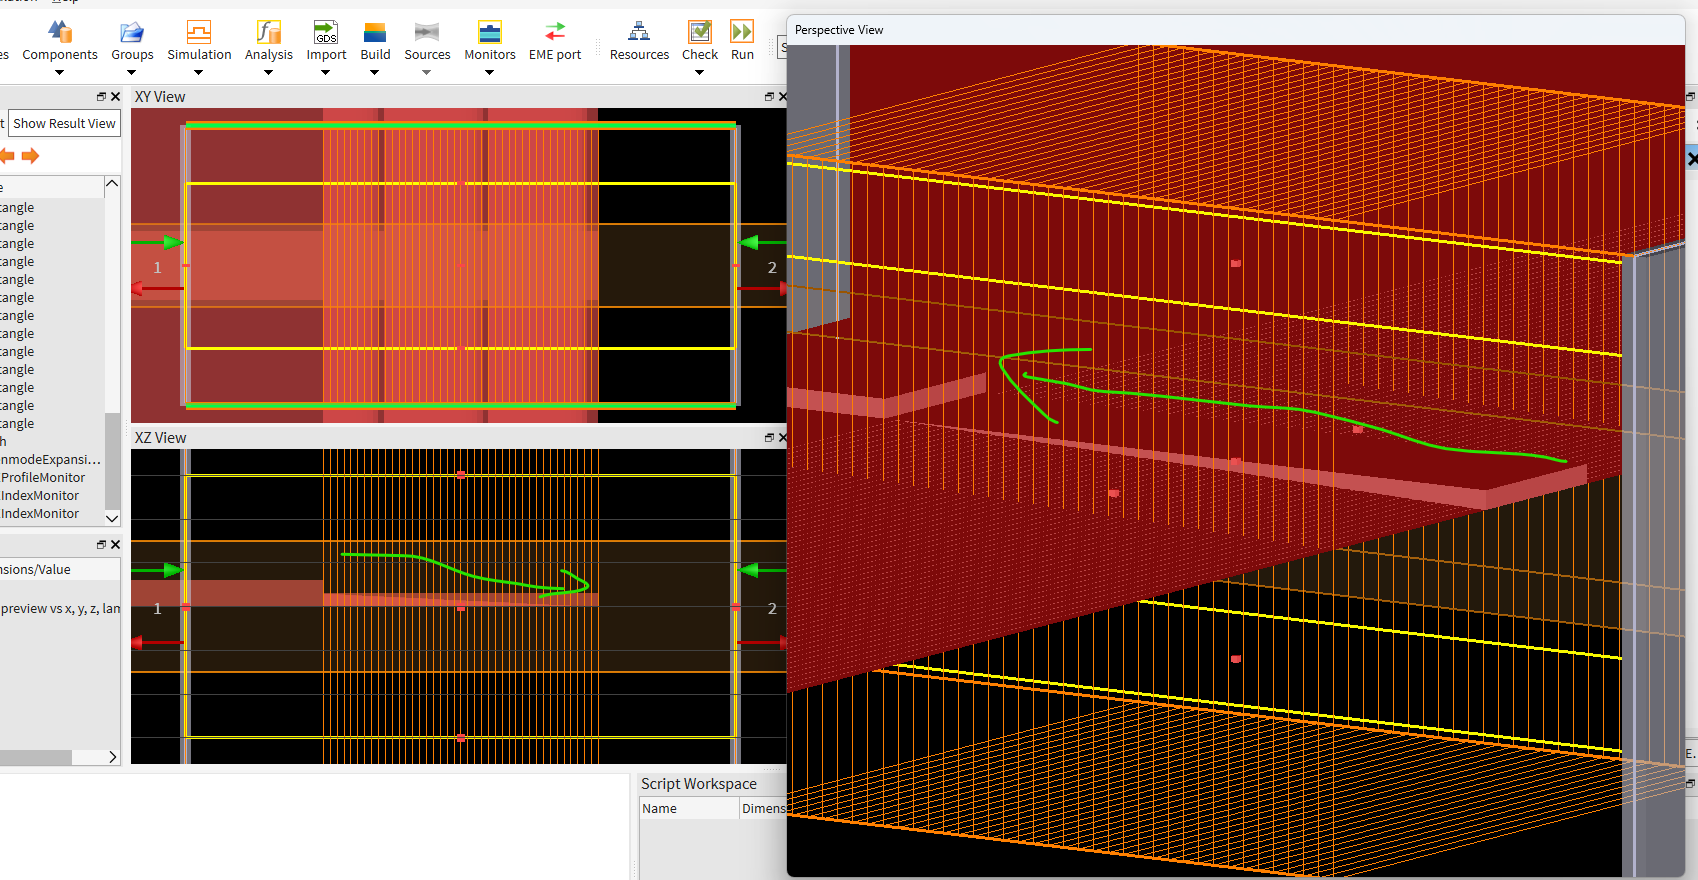Click the horizontal scrollbar right arrow in results panel
The width and height of the screenshot is (1698, 880).
point(112,757)
